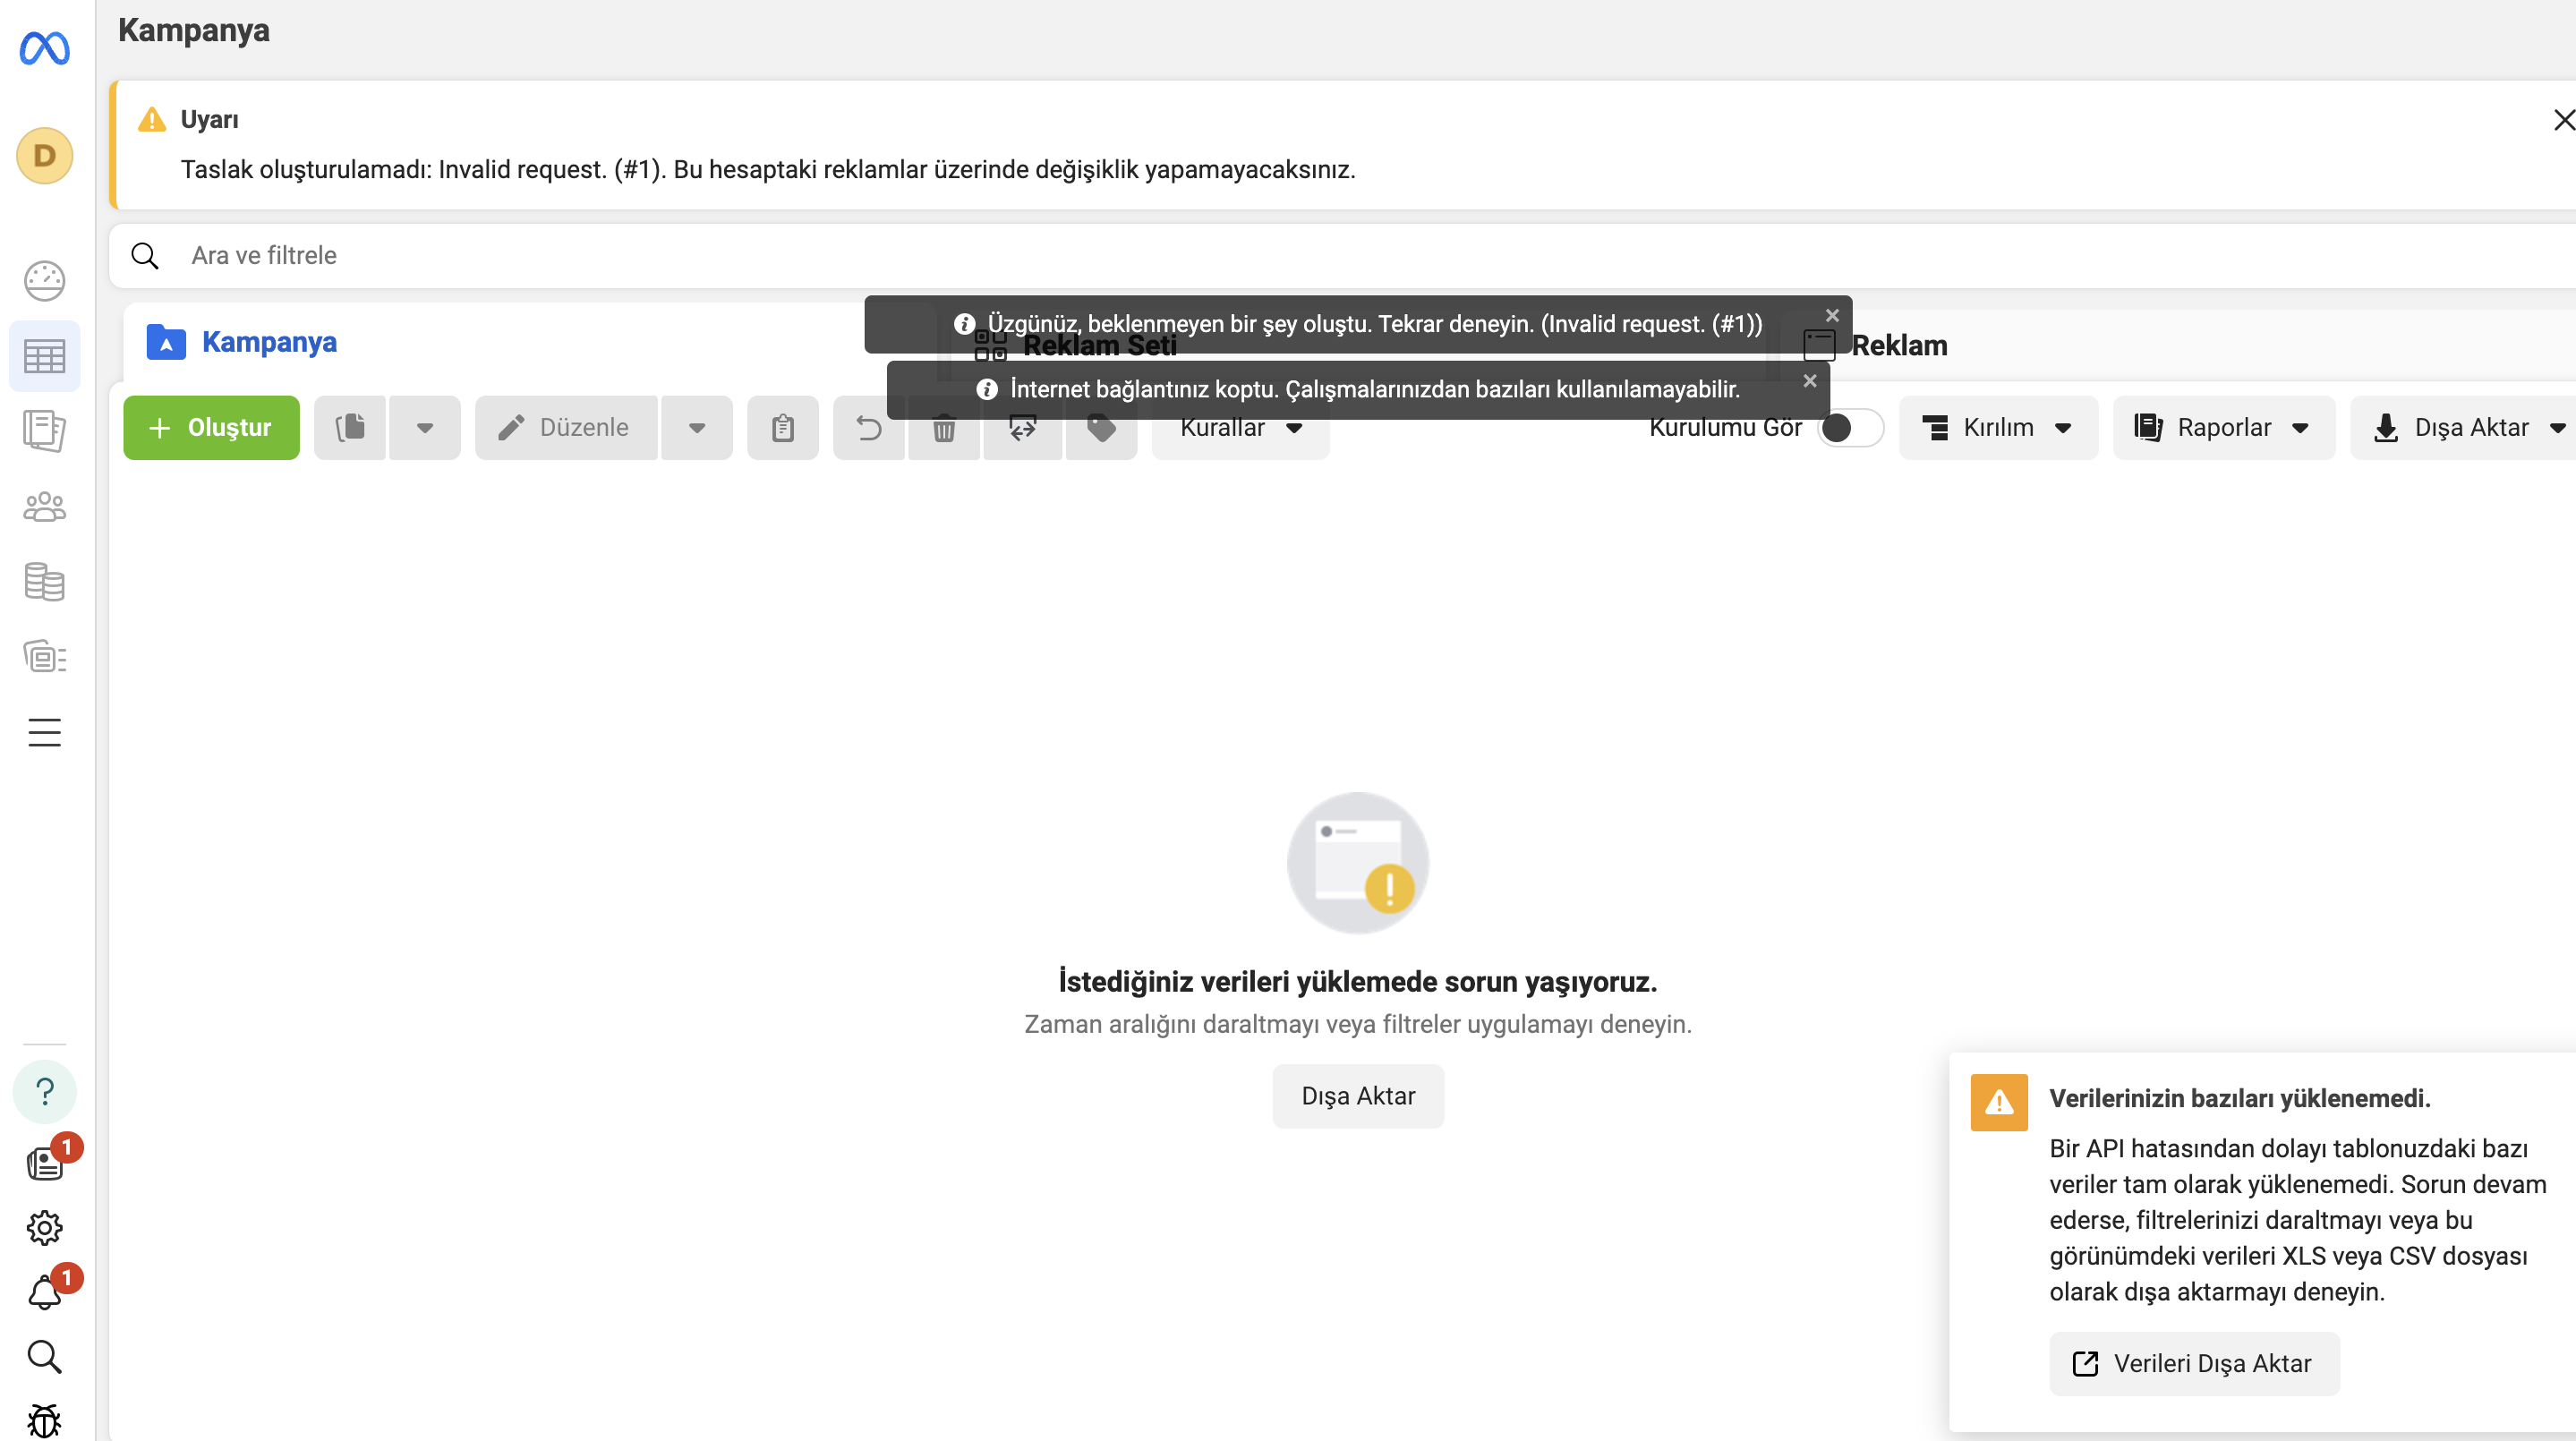Click the green Oluştur button
The image size is (2576, 1441).
(x=211, y=428)
